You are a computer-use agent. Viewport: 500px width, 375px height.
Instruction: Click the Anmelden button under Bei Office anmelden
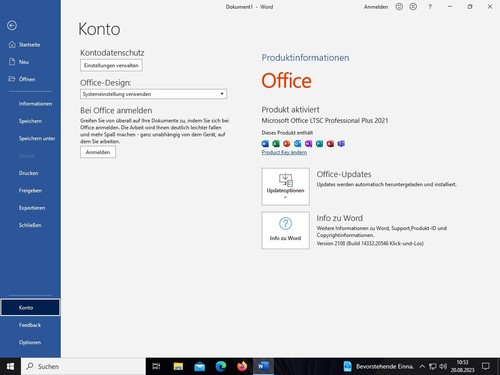click(98, 152)
